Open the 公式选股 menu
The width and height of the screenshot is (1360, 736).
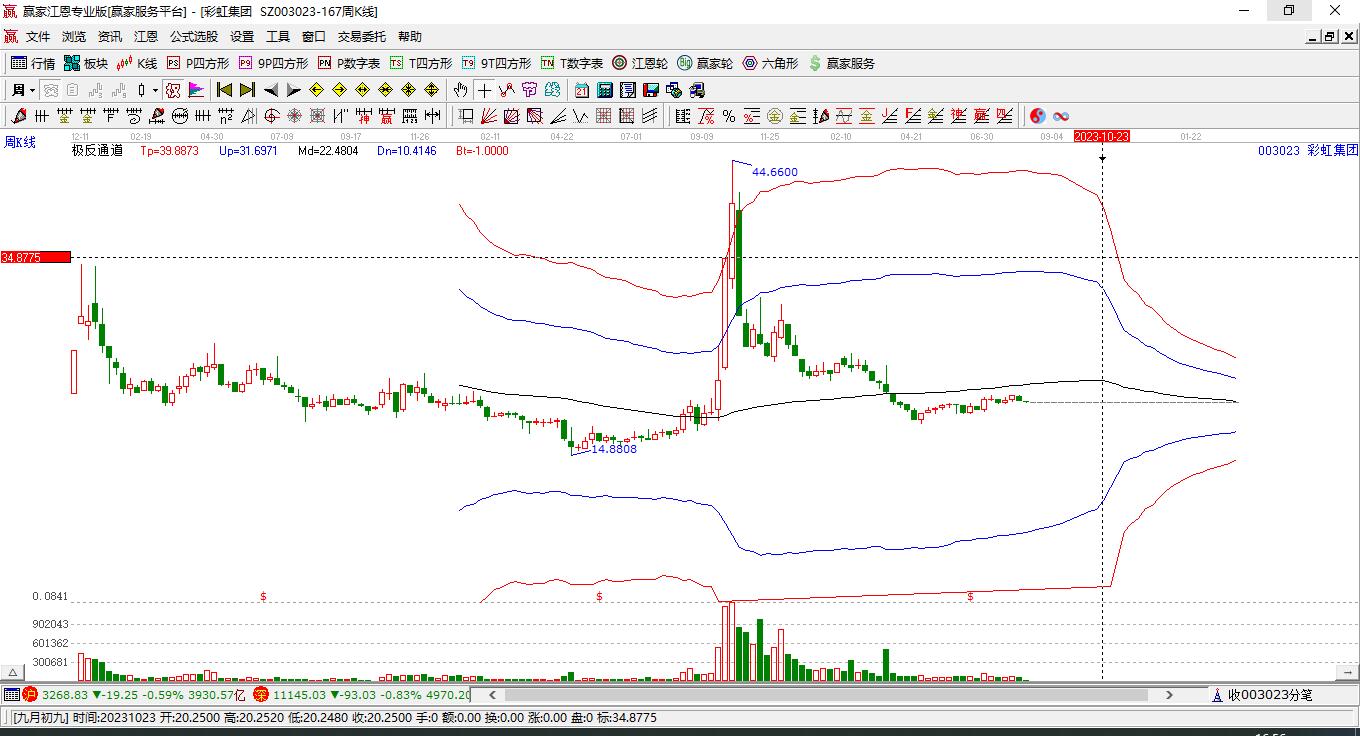194,37
